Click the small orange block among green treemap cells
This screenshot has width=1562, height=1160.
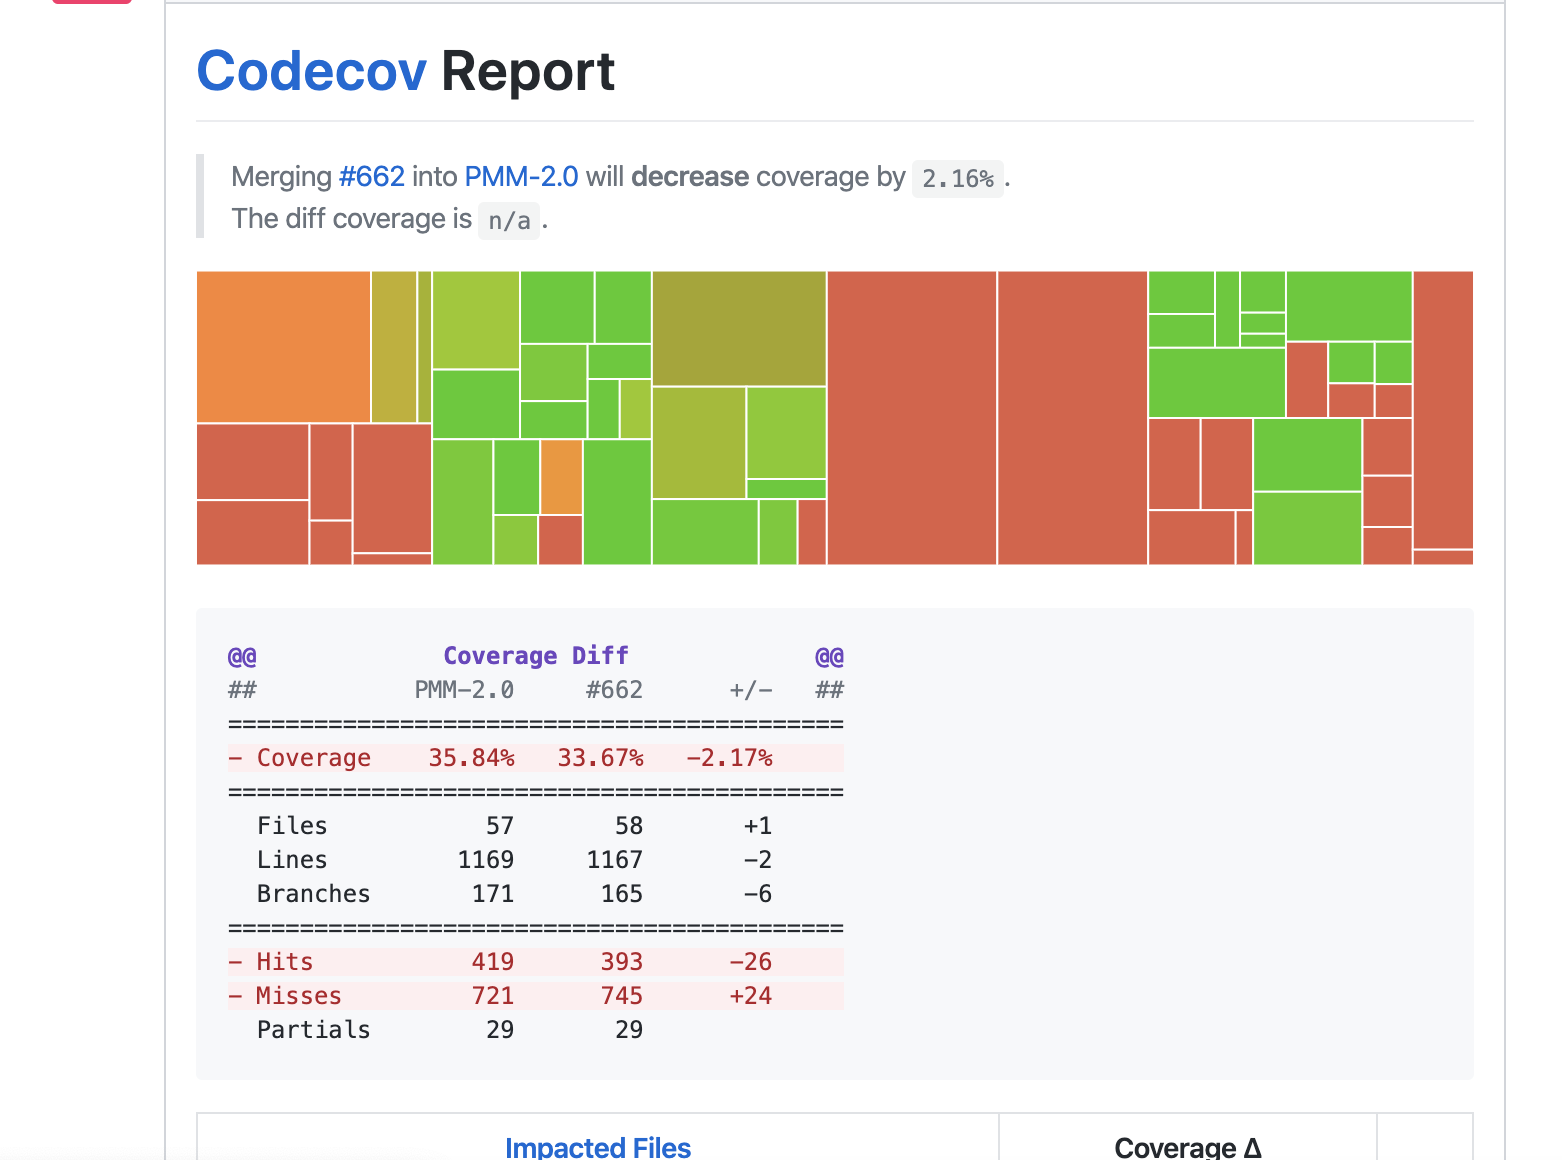(561, 477)
